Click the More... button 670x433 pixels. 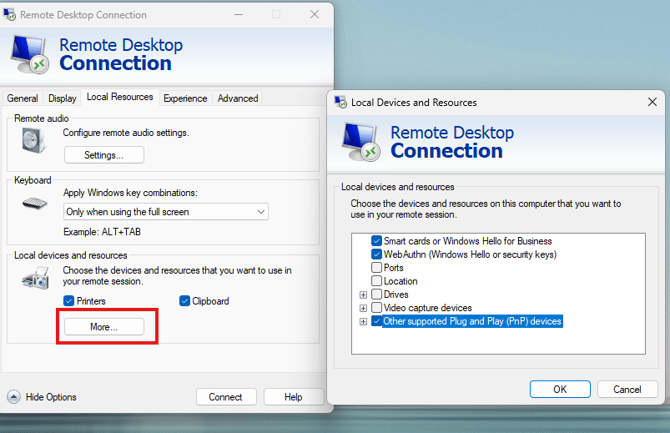[x=104, y=327]
